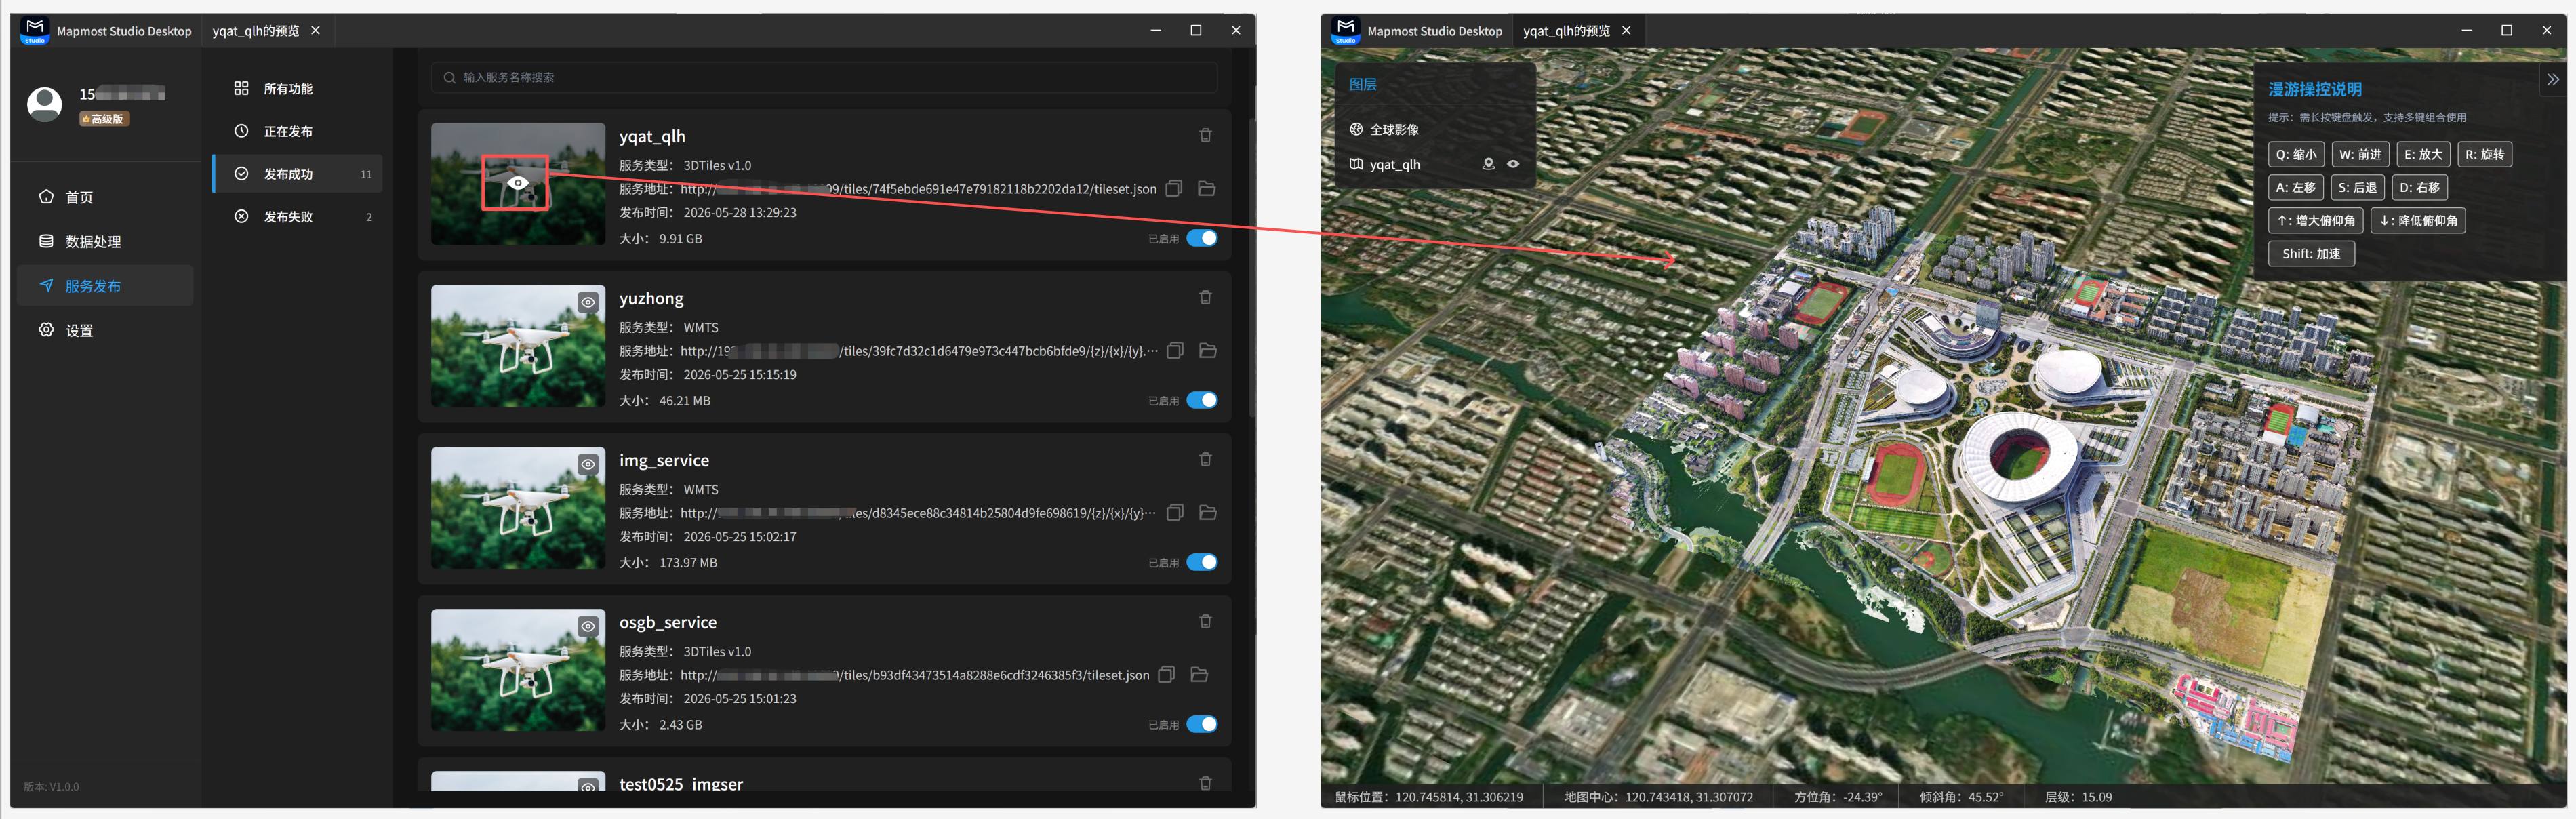2576x819 pixels.
Task: Select 服务发布 in the sidebar
Action: click(105, 286)
